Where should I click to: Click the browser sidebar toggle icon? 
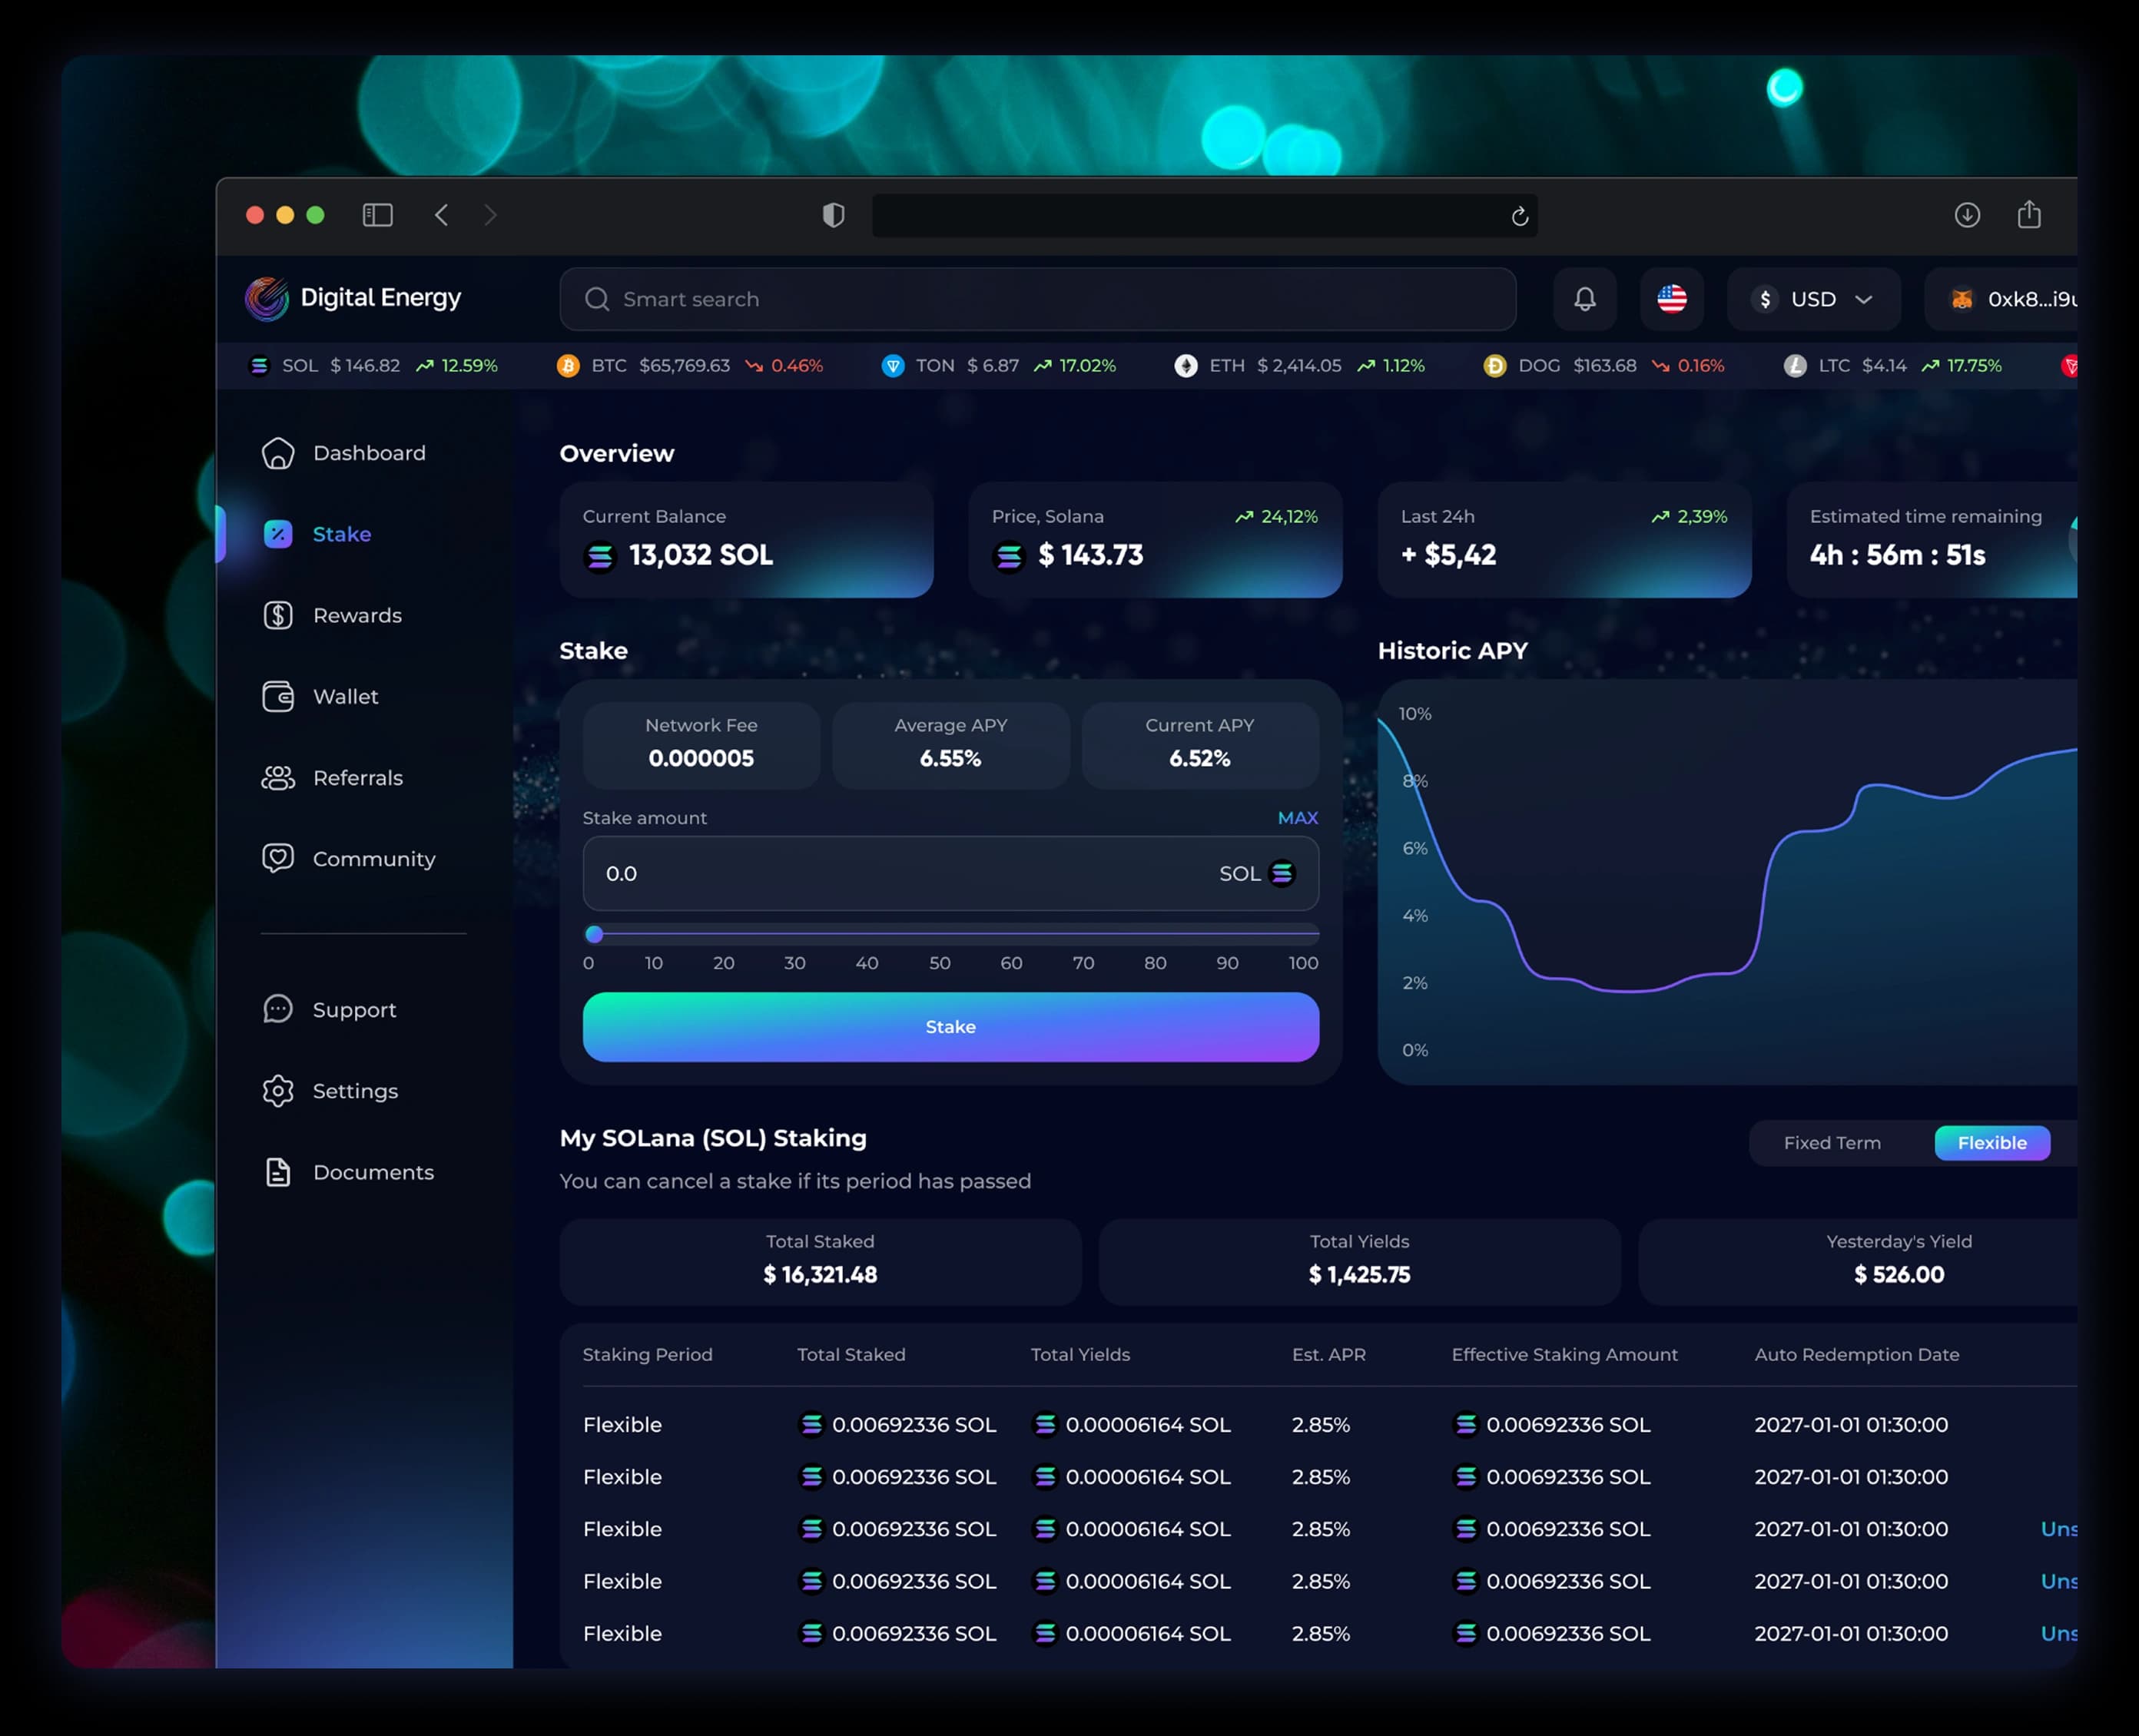[x=377, y=215]
